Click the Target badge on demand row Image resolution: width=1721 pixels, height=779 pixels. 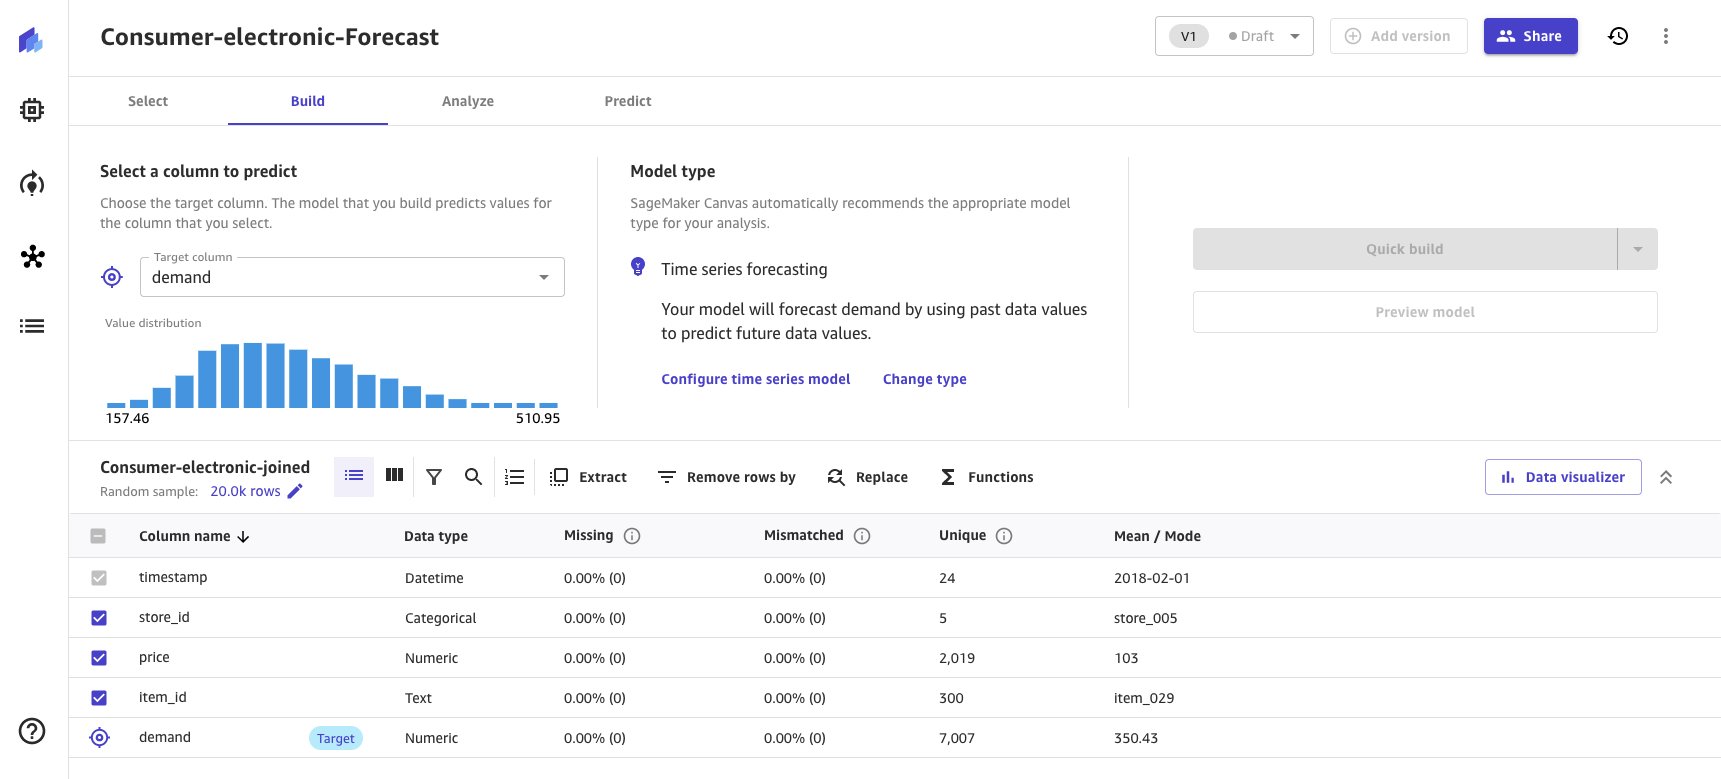click(x=336, y=738)
